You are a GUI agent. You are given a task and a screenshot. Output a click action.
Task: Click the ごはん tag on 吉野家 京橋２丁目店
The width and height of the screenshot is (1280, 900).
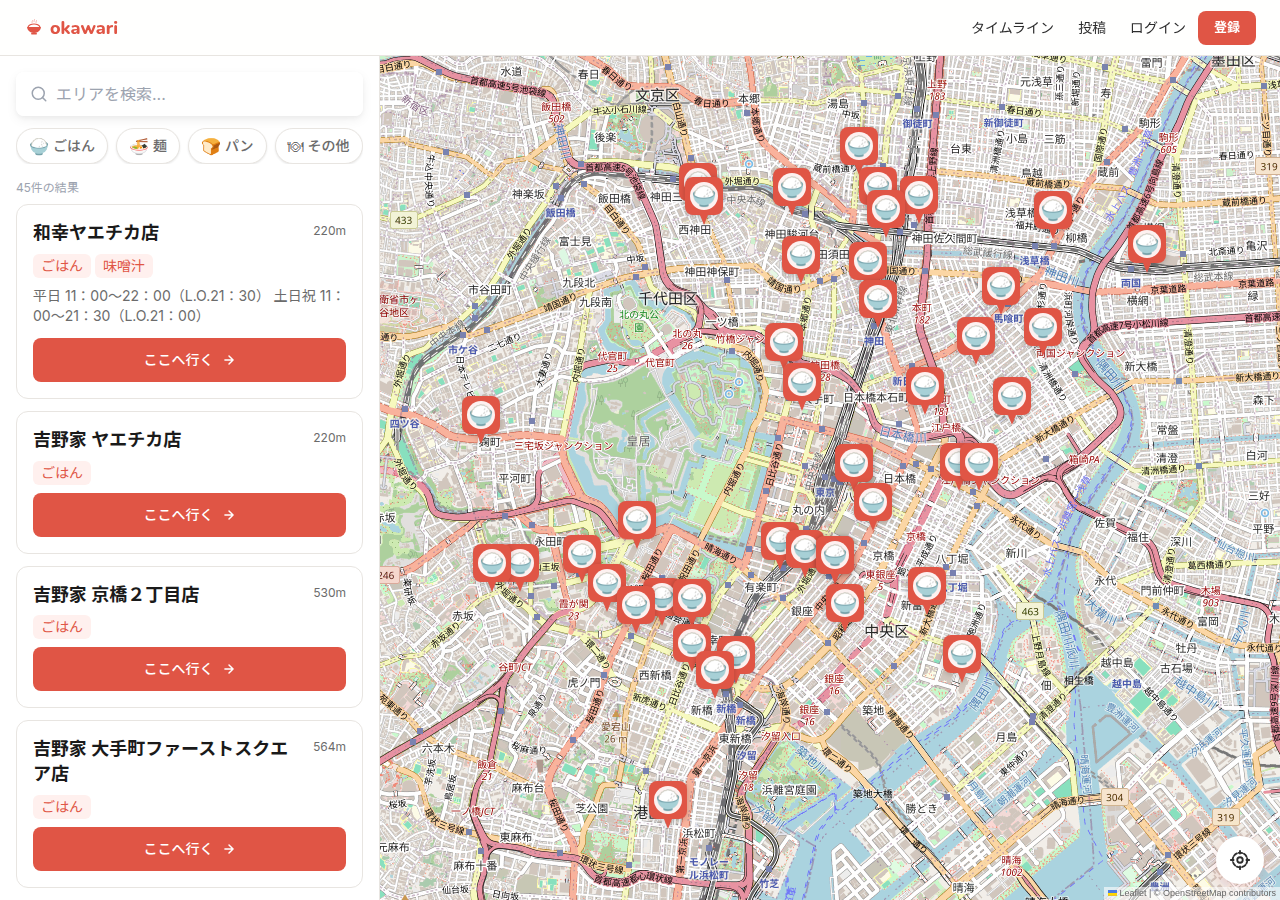click(62, 627)
